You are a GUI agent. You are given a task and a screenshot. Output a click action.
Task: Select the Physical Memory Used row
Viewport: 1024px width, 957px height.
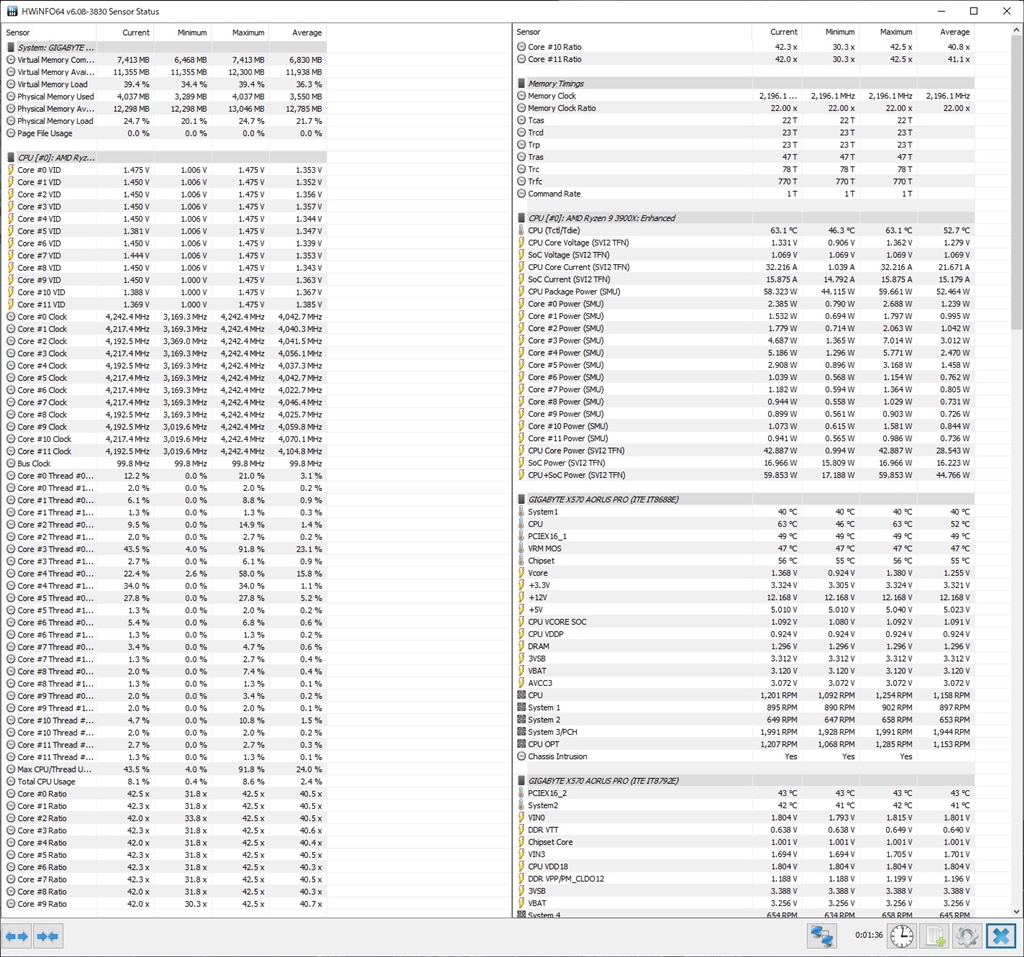click(x=165, y=96)
